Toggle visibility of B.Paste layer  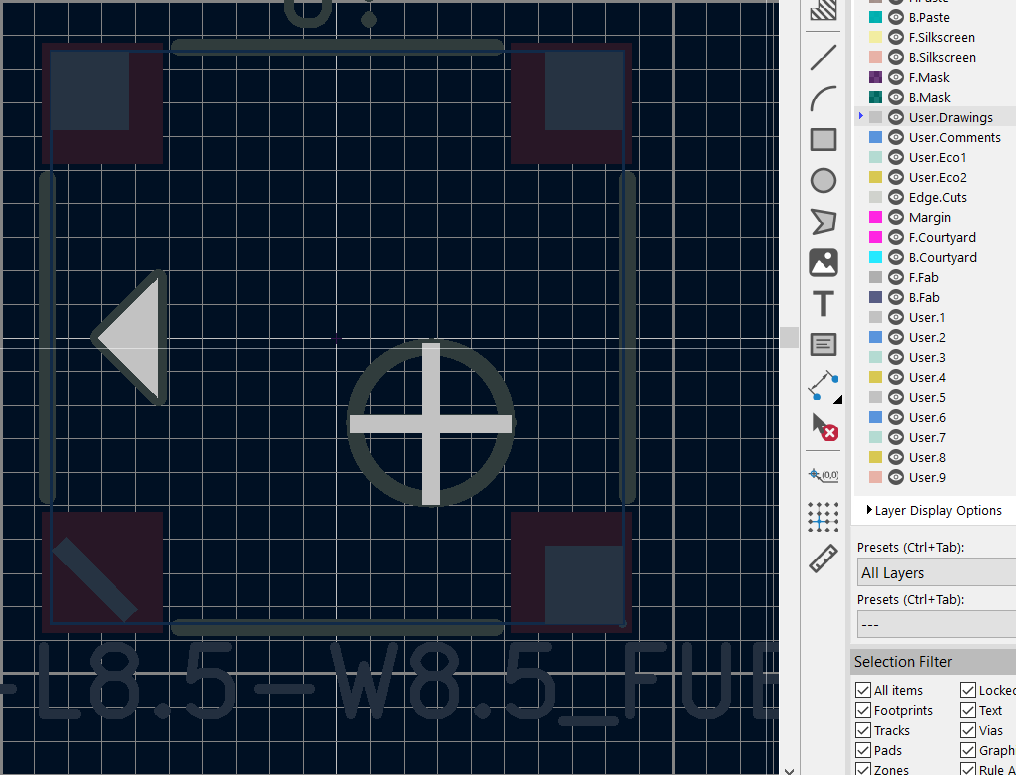tap(895, 17)
